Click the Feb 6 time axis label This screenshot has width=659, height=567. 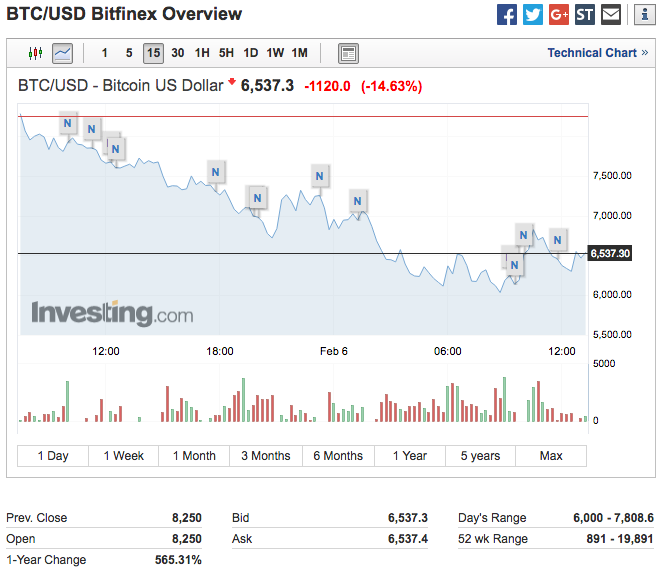[x=334, y=351]
